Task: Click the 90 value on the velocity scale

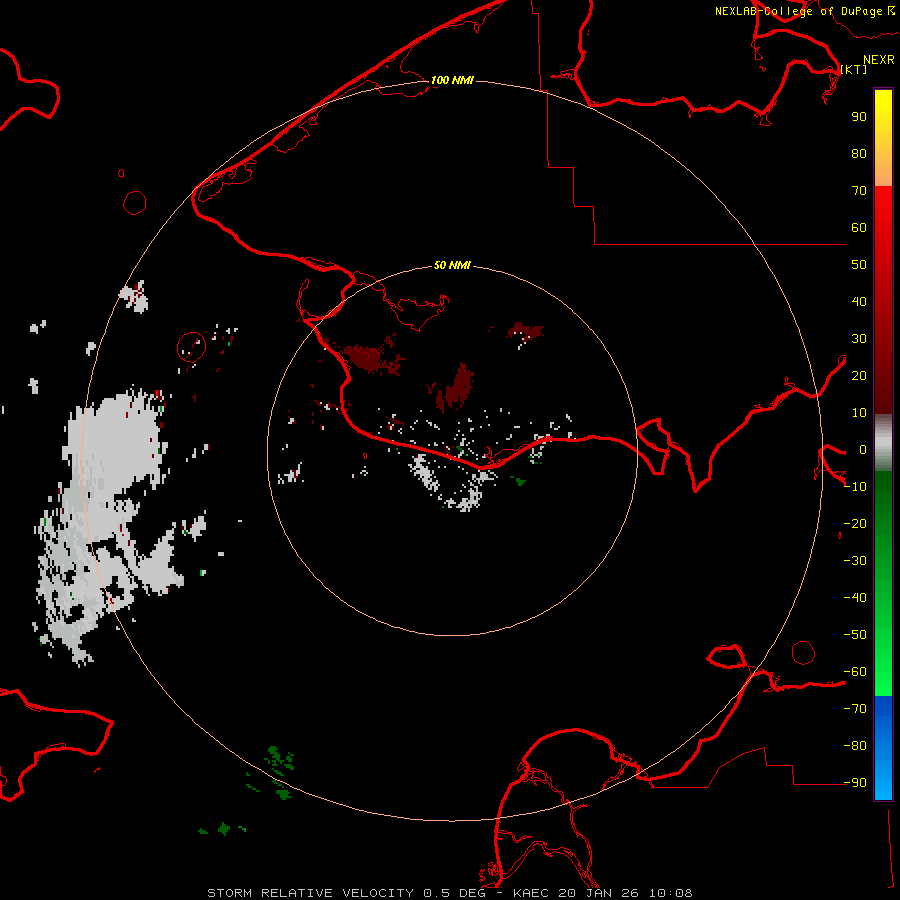Action: [859, 117]
